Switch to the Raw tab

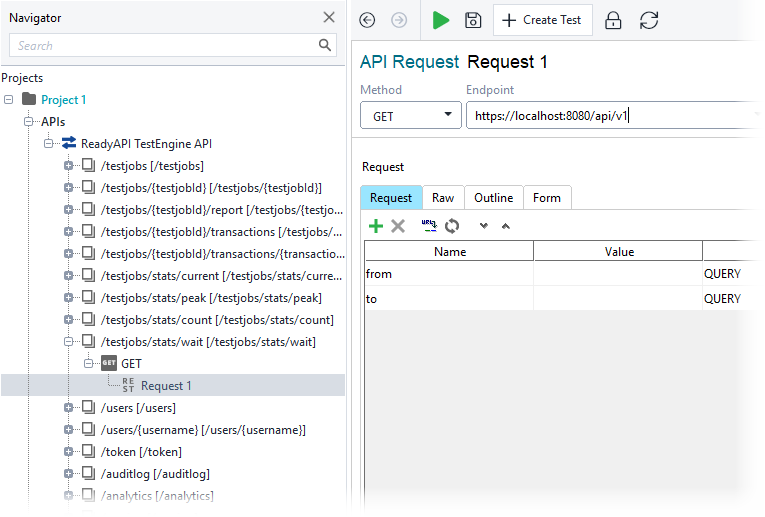[x=443, y=198]
